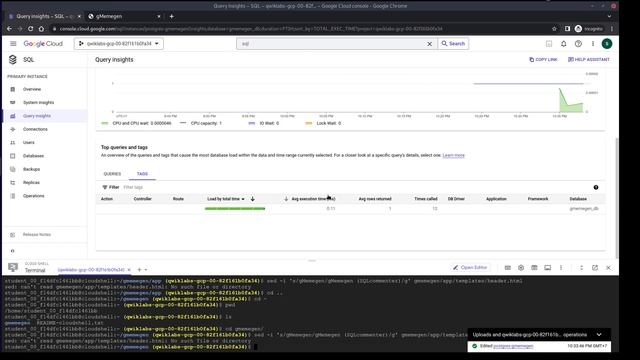The image size is (640, 360).
Task: Open the notifications bell
Action: (x=564, y=44)
